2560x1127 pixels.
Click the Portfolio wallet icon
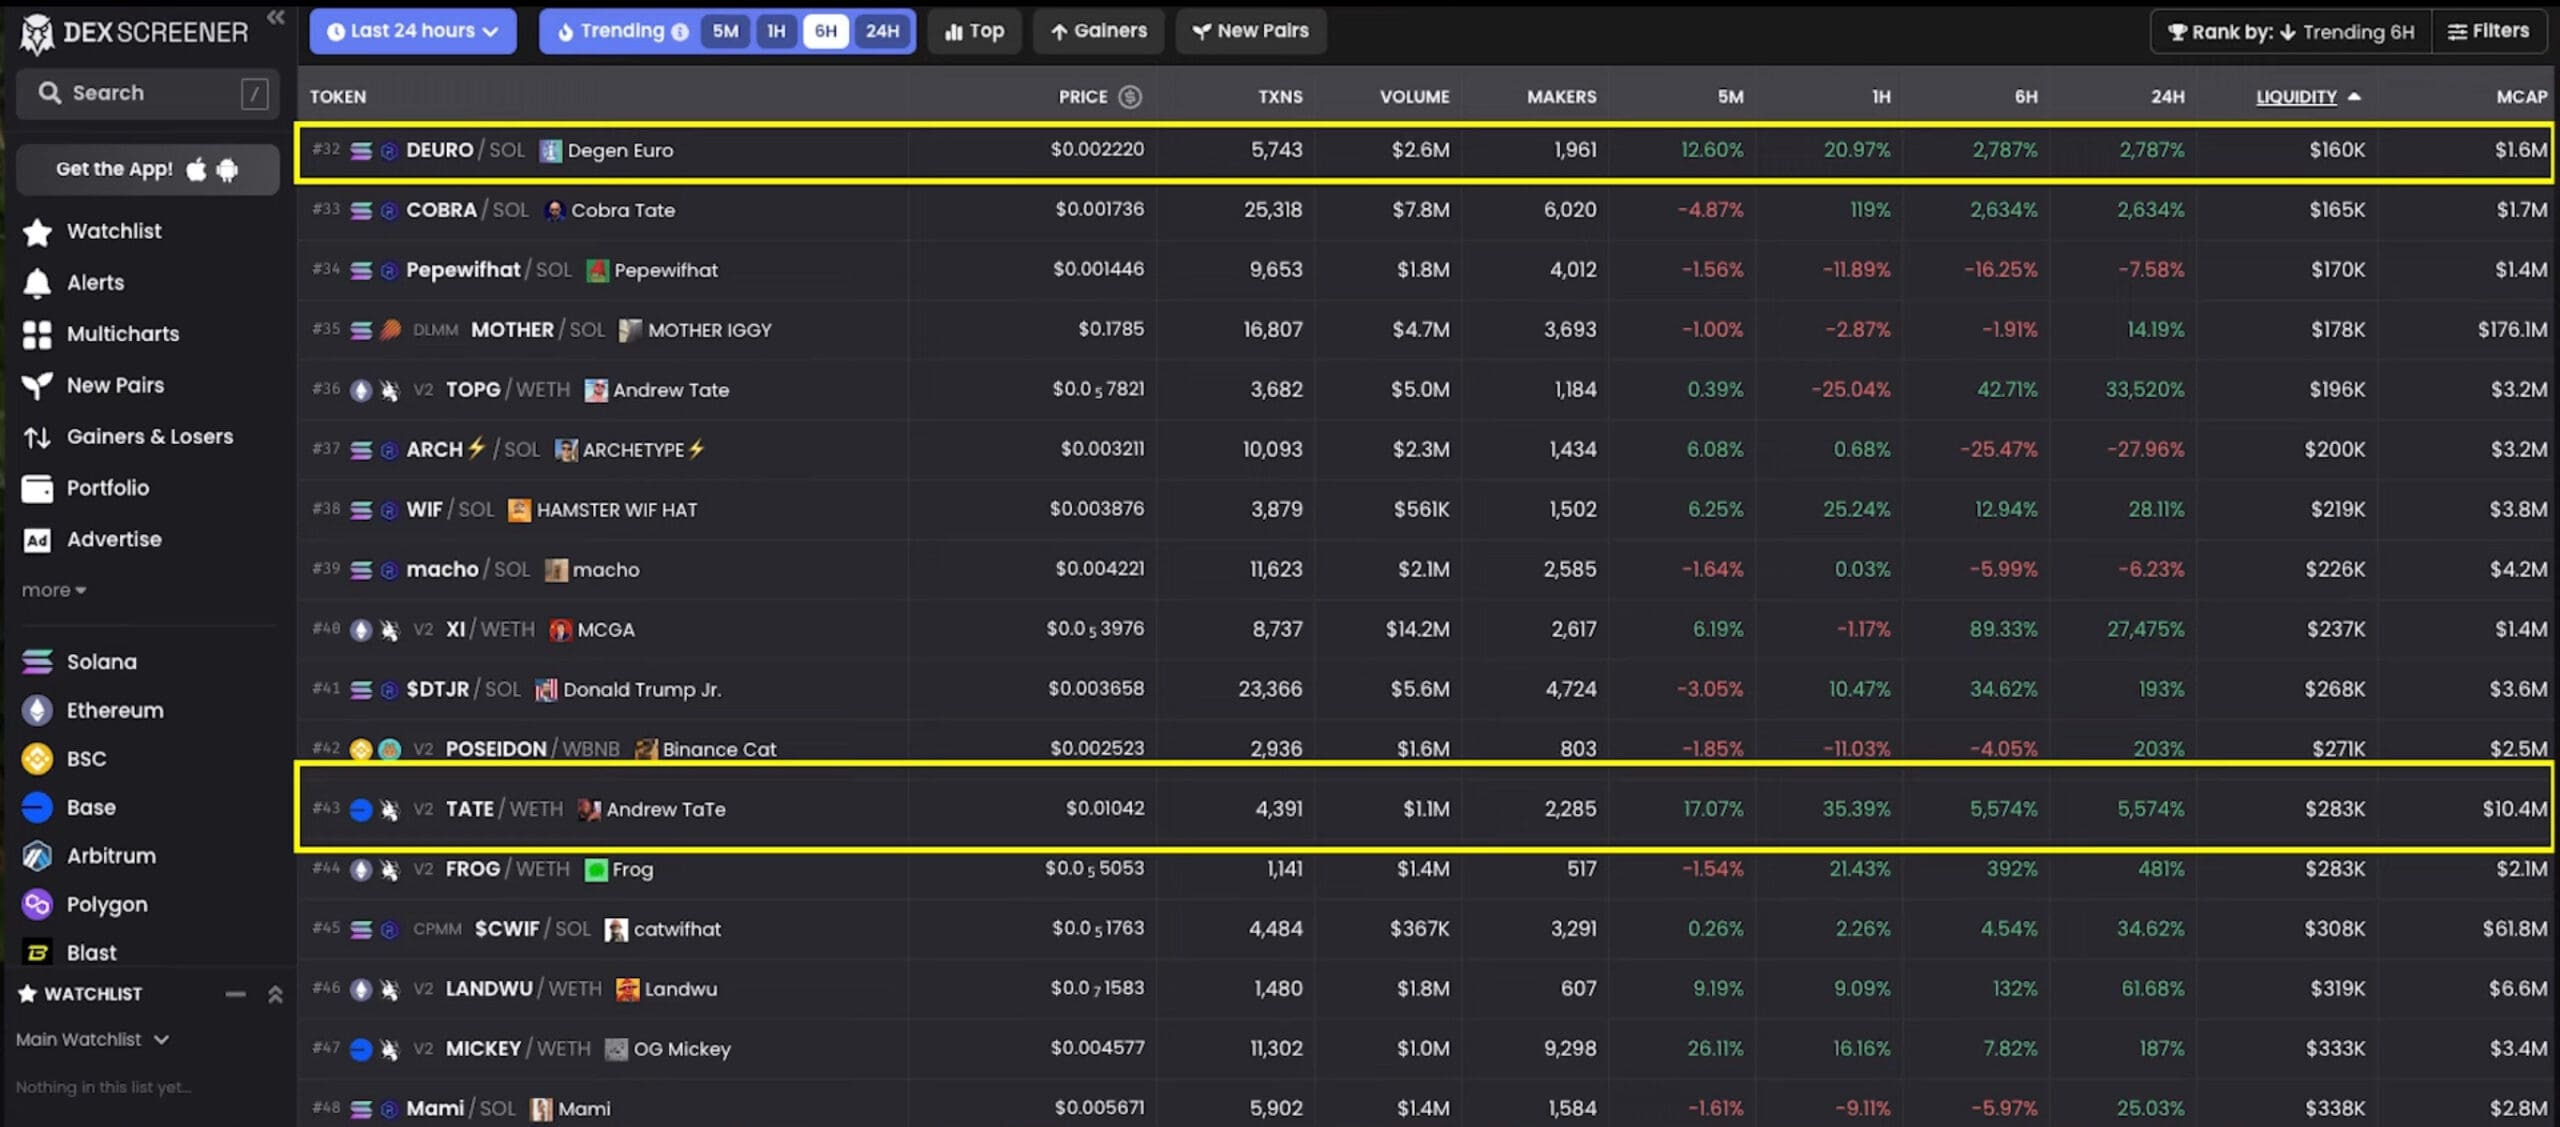37,488
